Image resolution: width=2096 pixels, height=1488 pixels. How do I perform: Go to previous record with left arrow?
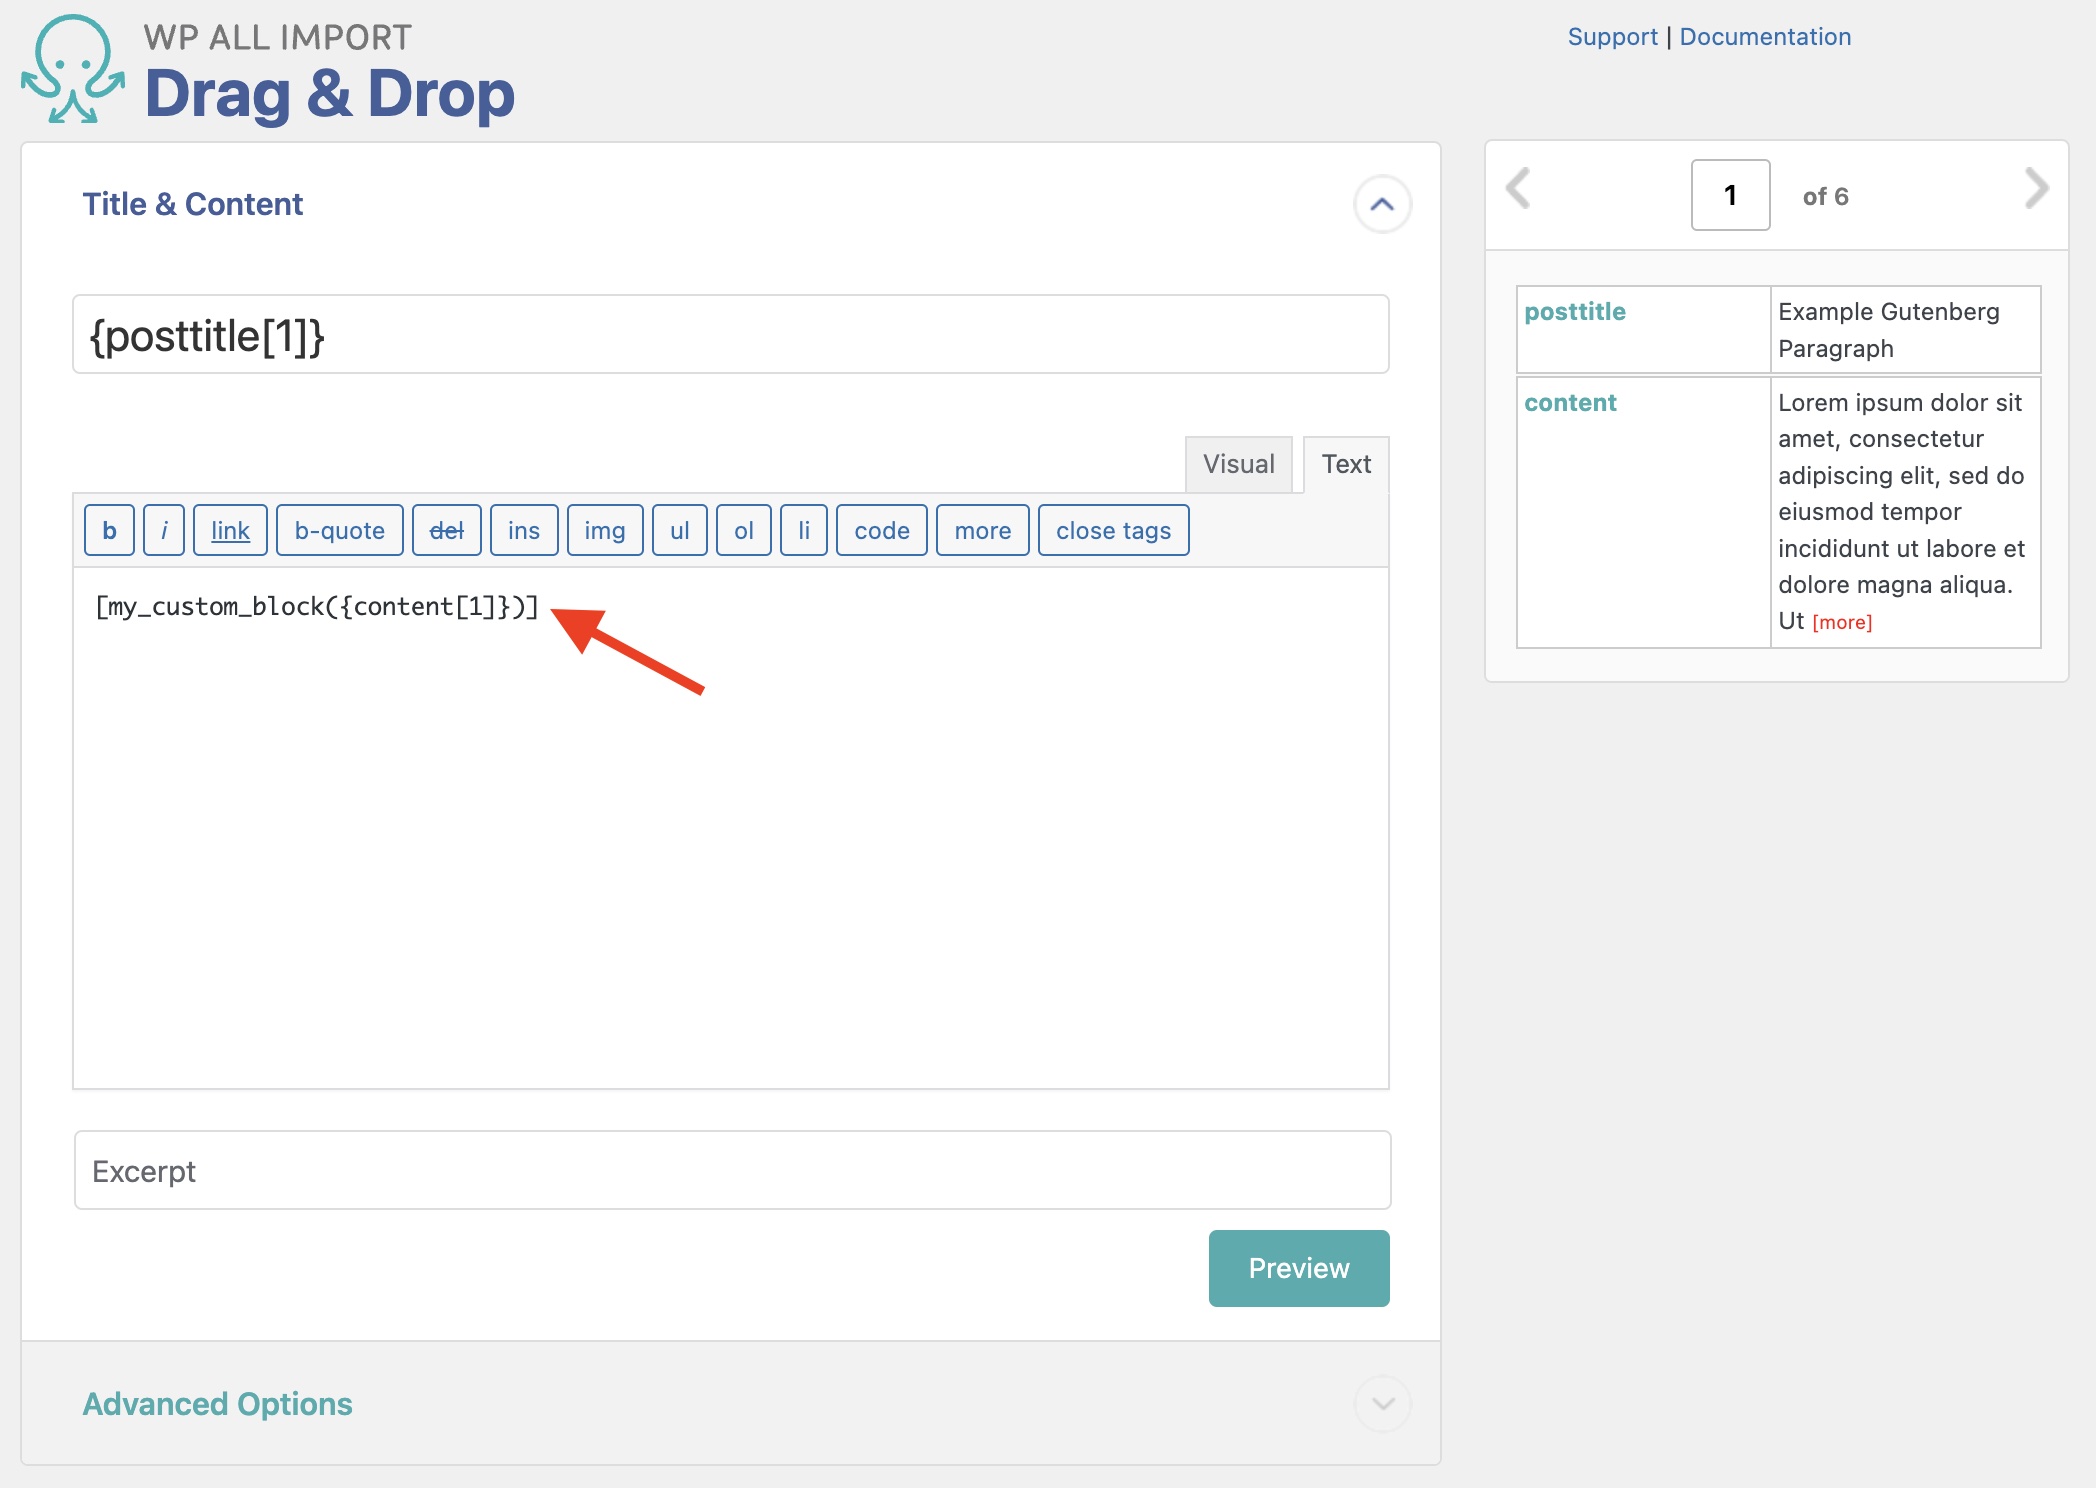pyautogui.click(x=1518, y=189)
